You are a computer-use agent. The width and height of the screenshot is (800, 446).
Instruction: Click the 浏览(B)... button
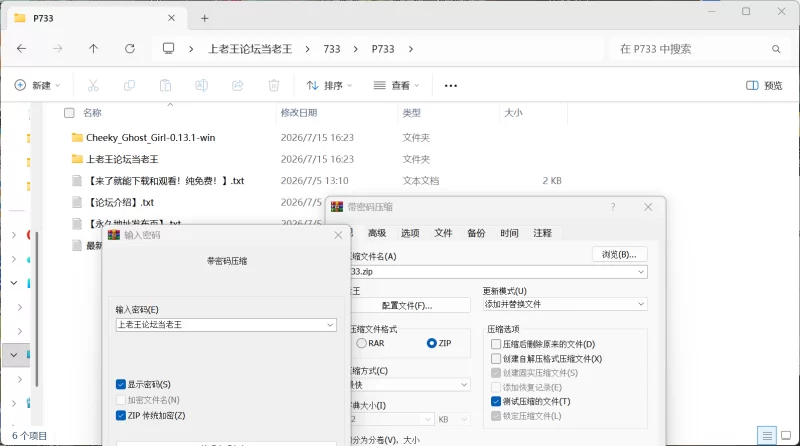[619, 254]
